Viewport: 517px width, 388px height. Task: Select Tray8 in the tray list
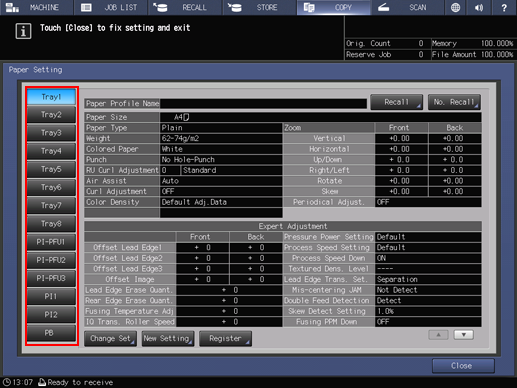point(51,224)
